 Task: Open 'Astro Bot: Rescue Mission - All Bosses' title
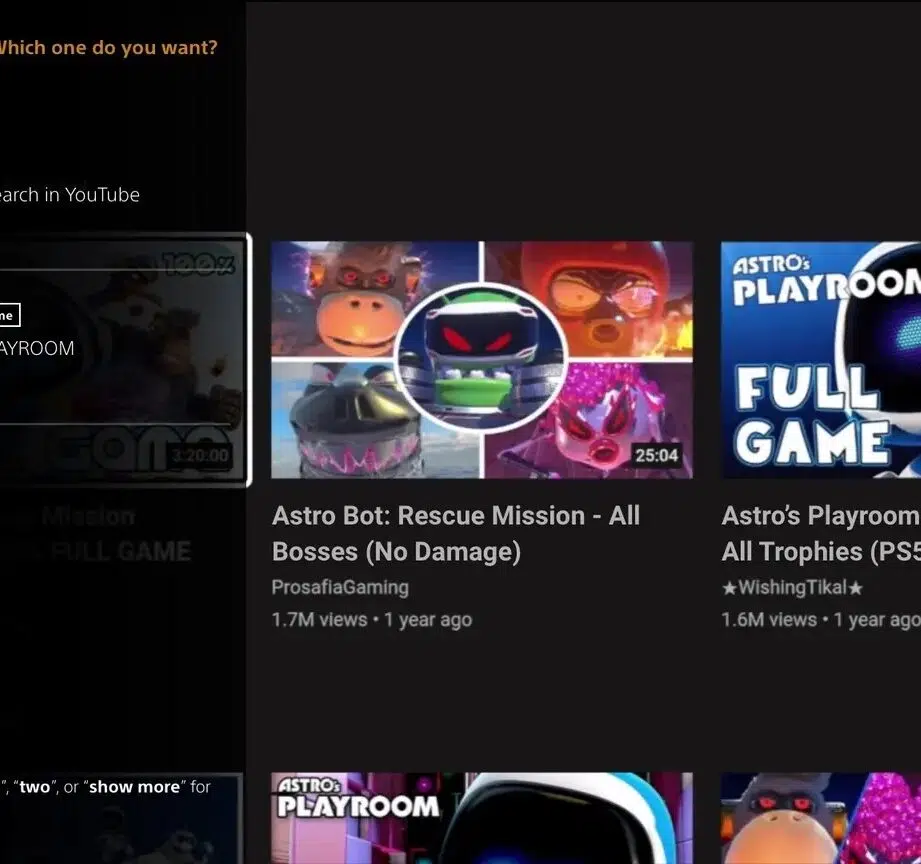456,533
